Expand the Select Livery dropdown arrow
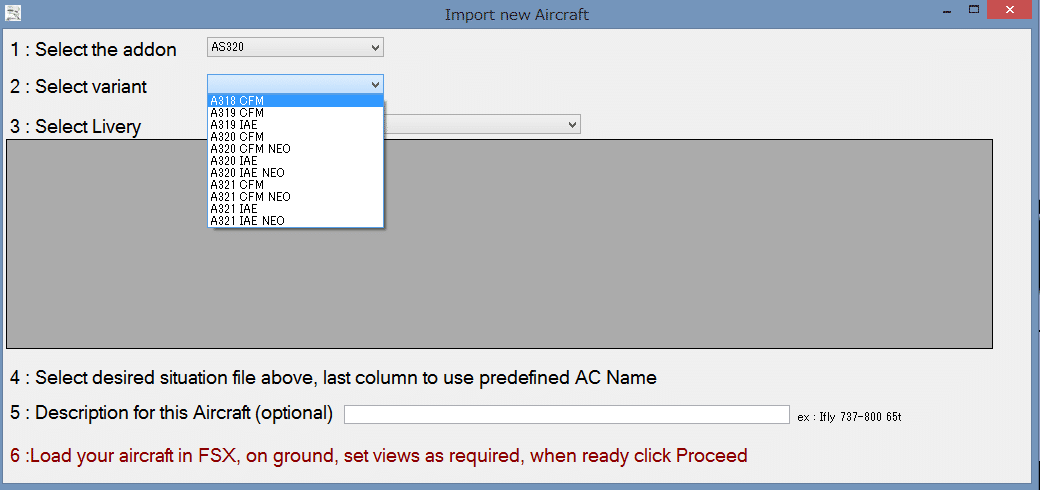This screenshot has width=1040, height=490. point(572,124)
